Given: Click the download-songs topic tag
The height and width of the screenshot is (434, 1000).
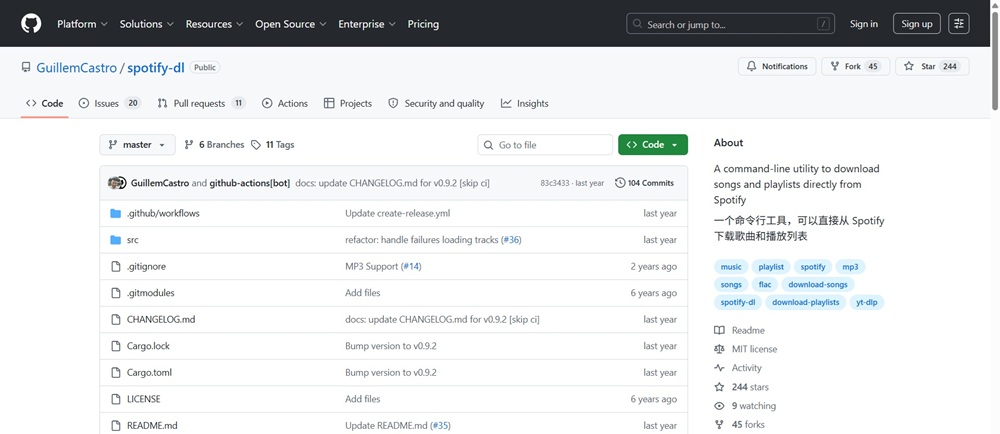Looking at the screenshot, I should tap(818, 285).
